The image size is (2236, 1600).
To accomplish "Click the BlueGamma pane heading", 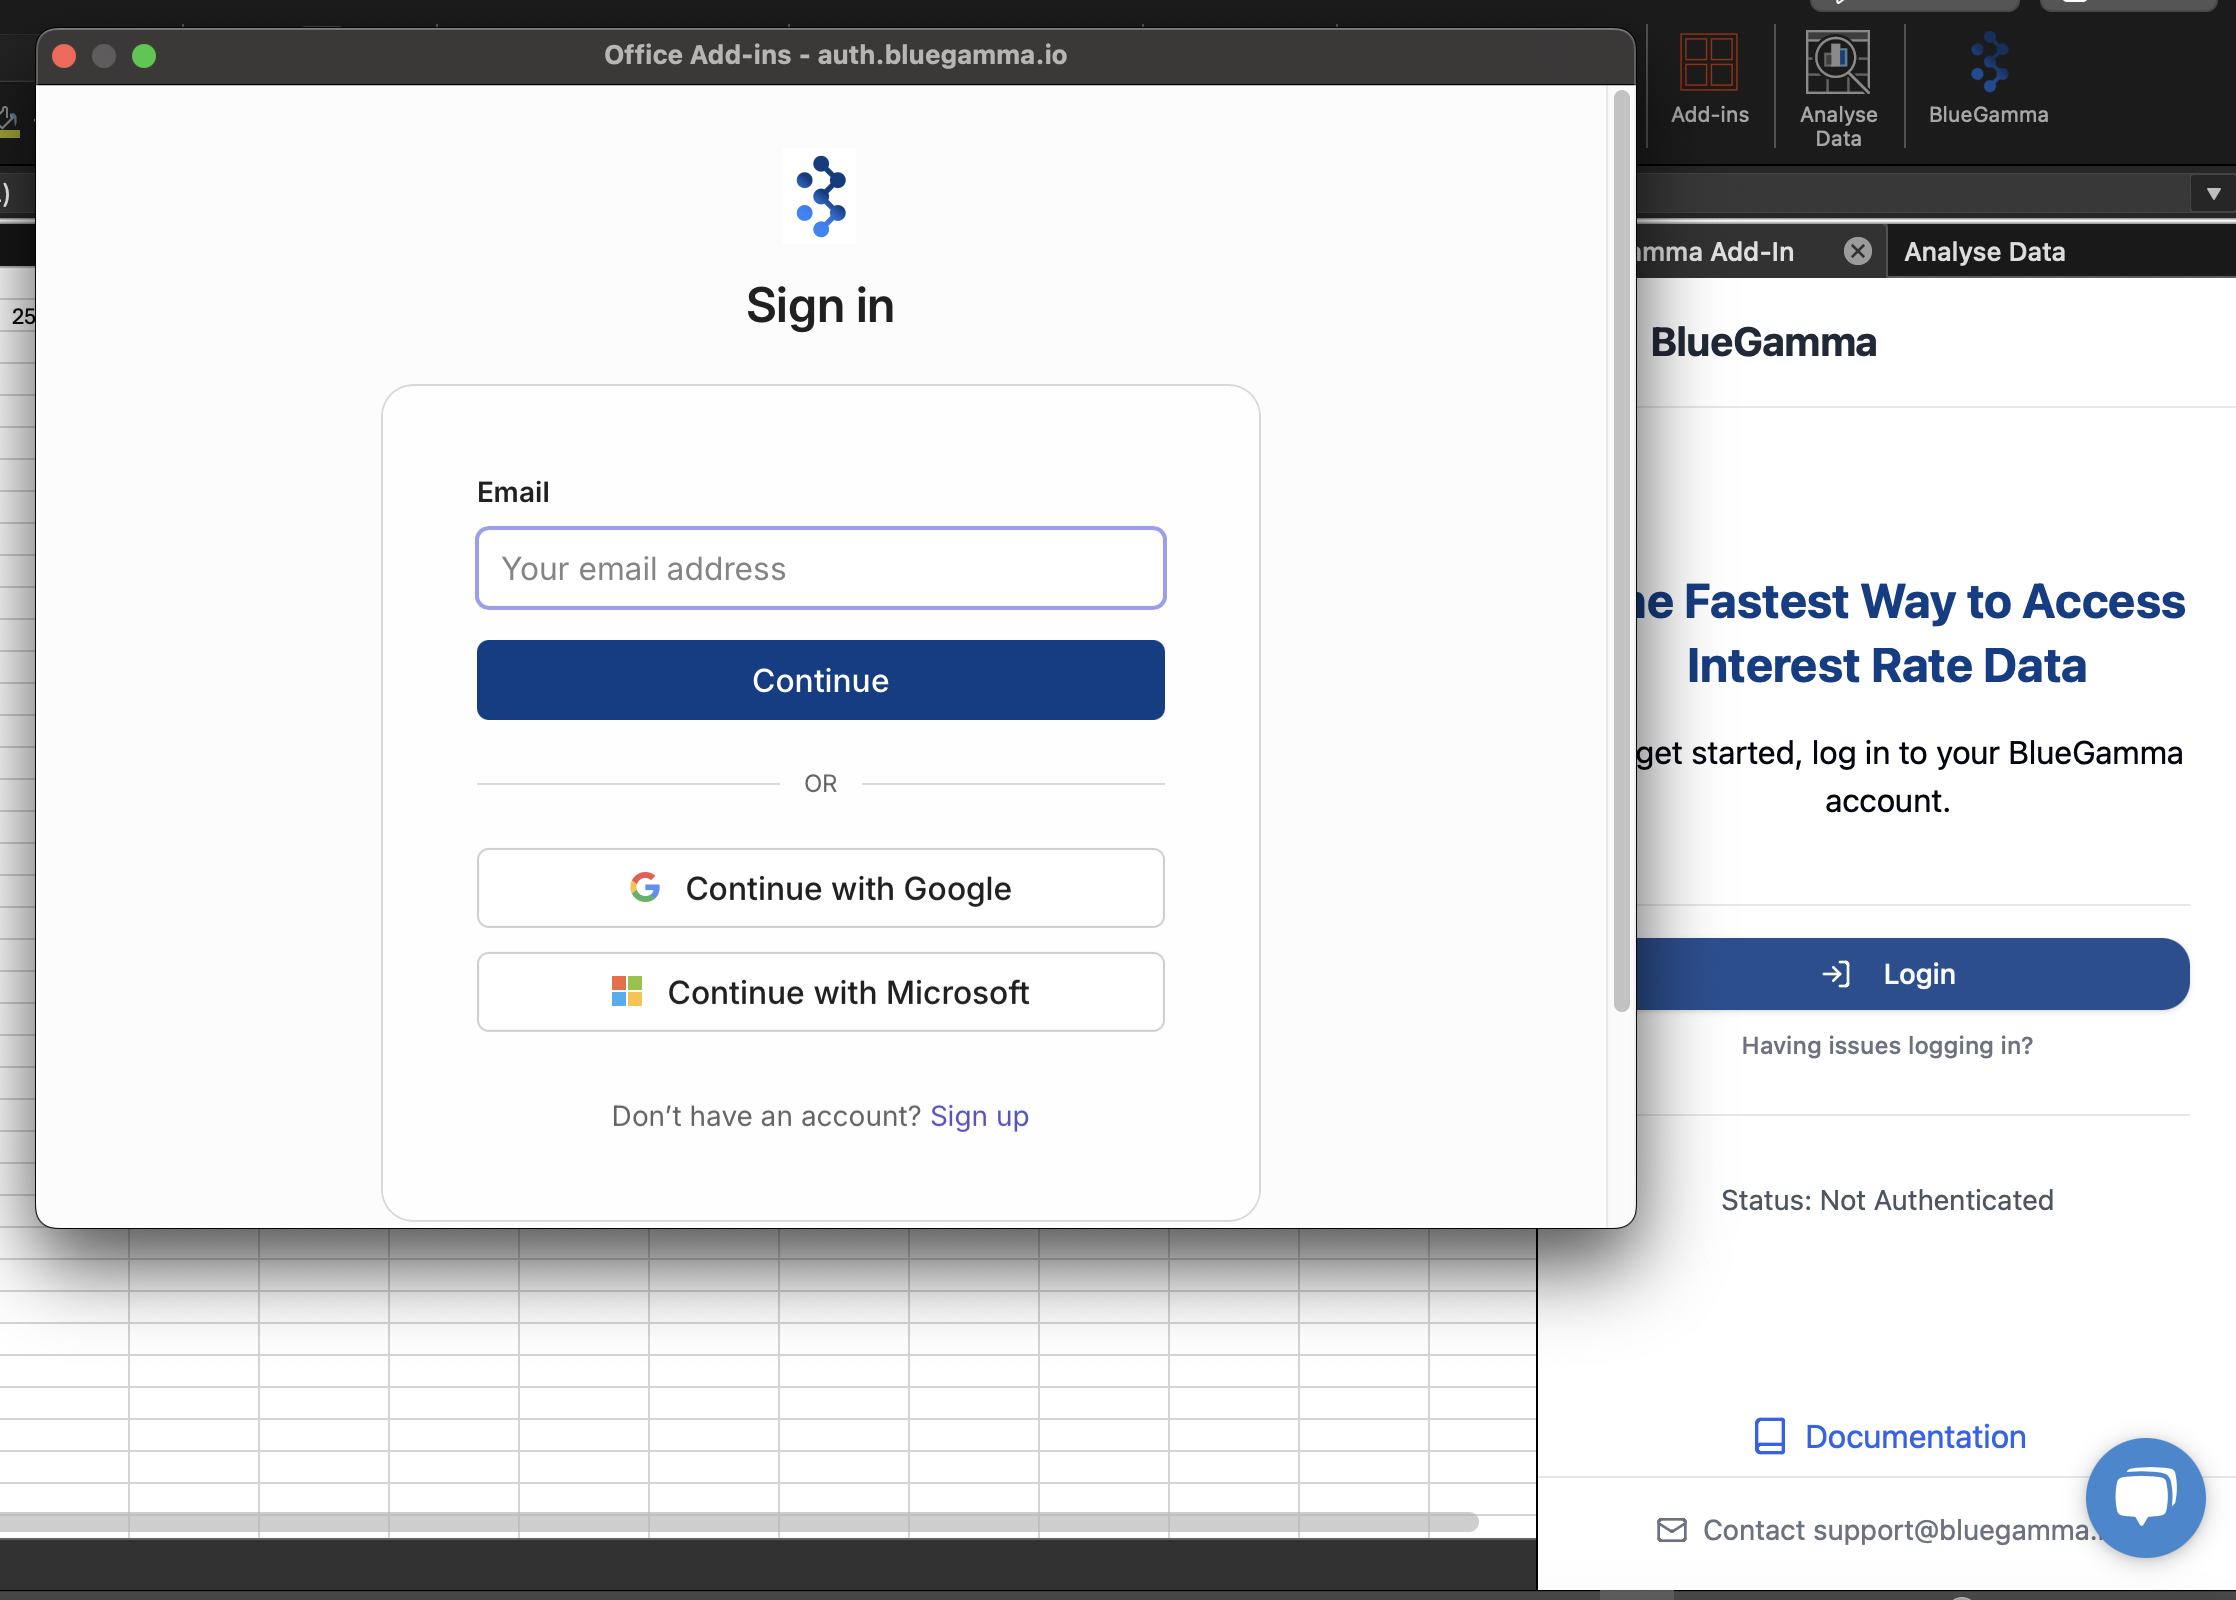I will click(1763, 342).
